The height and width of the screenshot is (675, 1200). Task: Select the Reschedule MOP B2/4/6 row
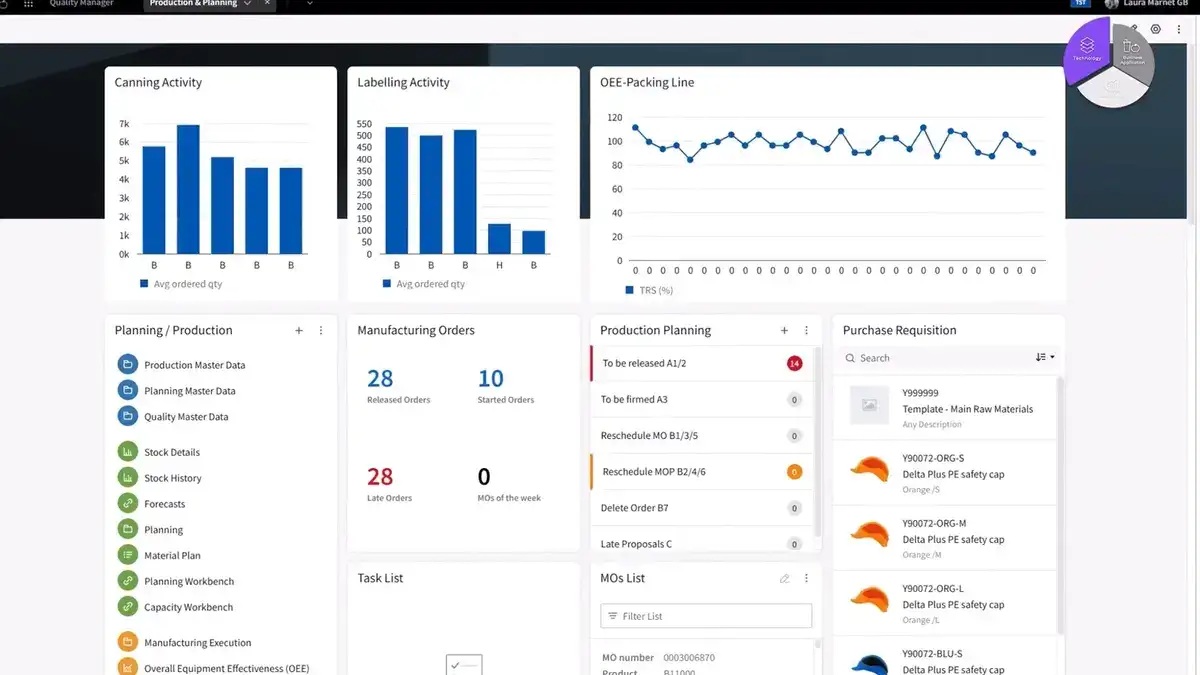[x=702, y=471]
